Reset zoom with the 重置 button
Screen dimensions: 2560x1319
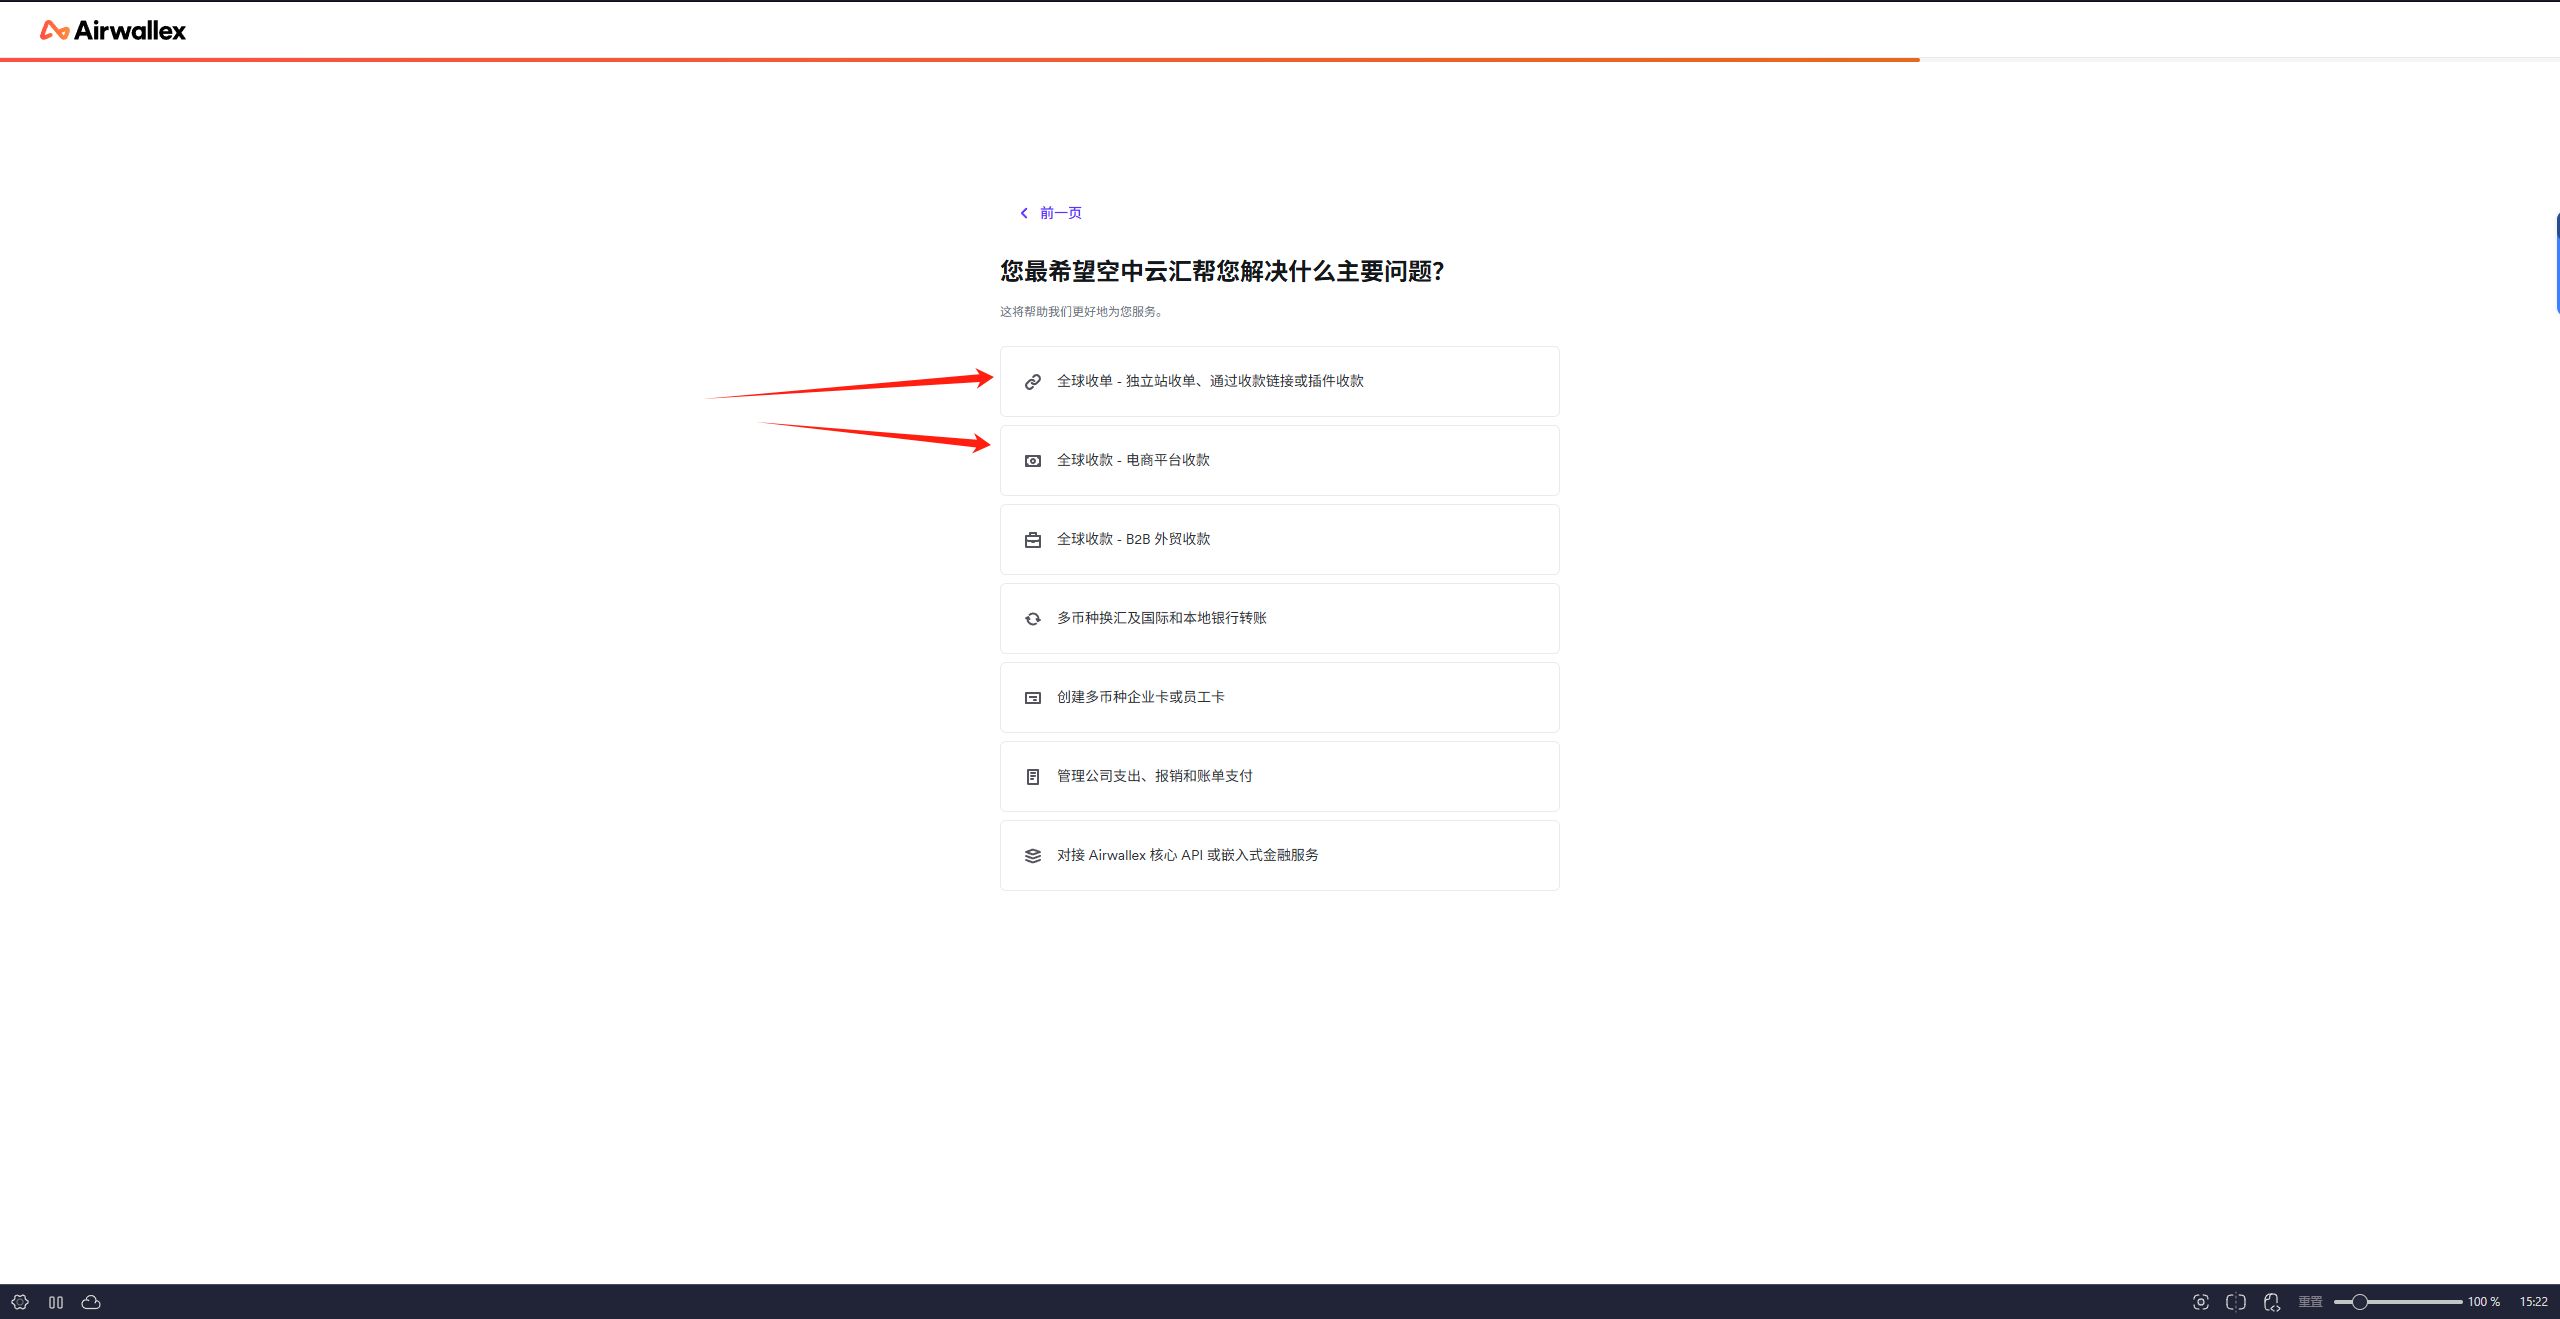tap(2310, 1302)
